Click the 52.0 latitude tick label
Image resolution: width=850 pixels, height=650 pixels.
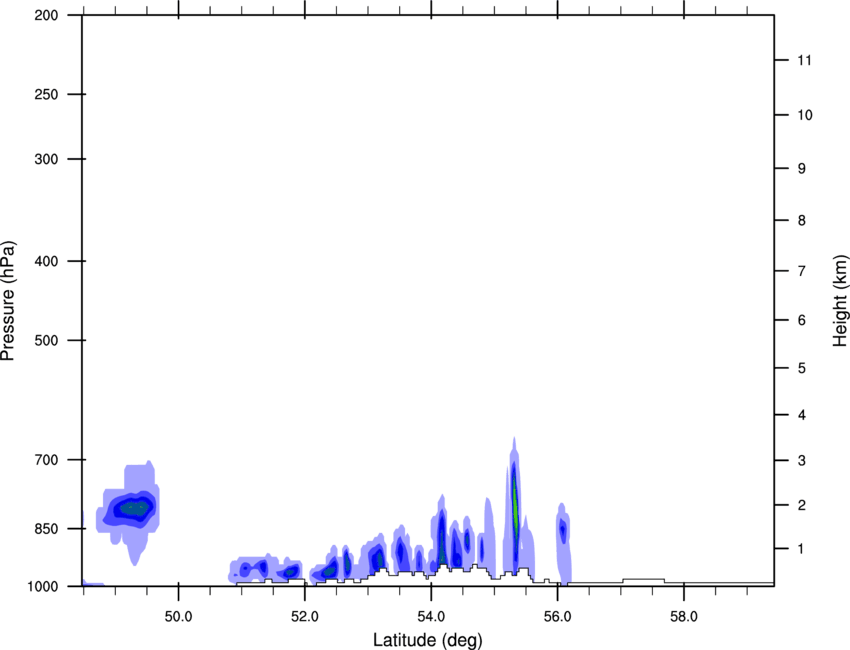click(x=305, y=617)
